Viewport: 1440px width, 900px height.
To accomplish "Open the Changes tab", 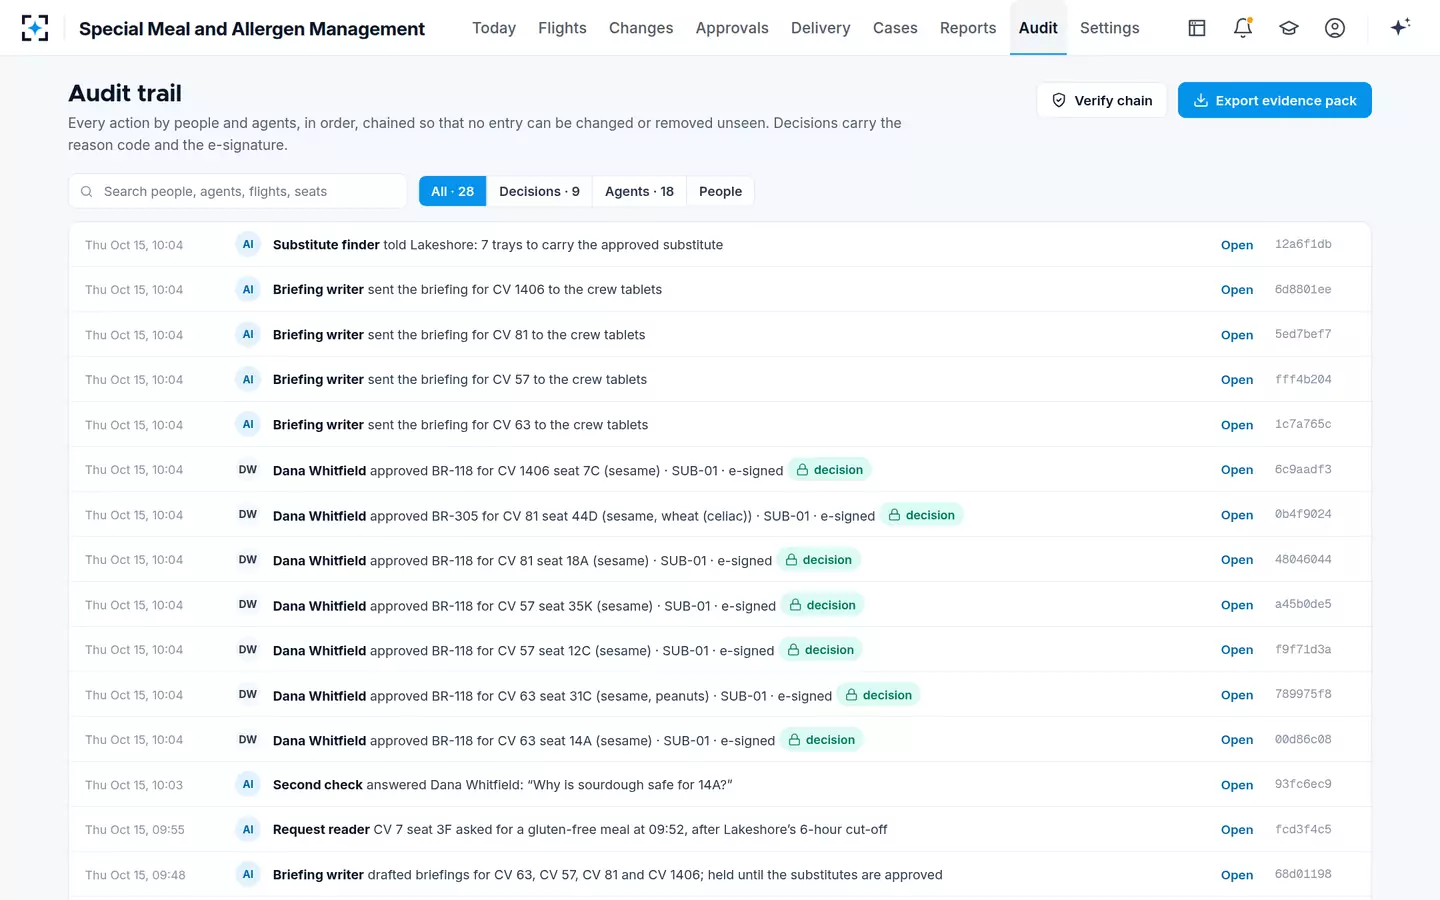I will click(641, 28).
